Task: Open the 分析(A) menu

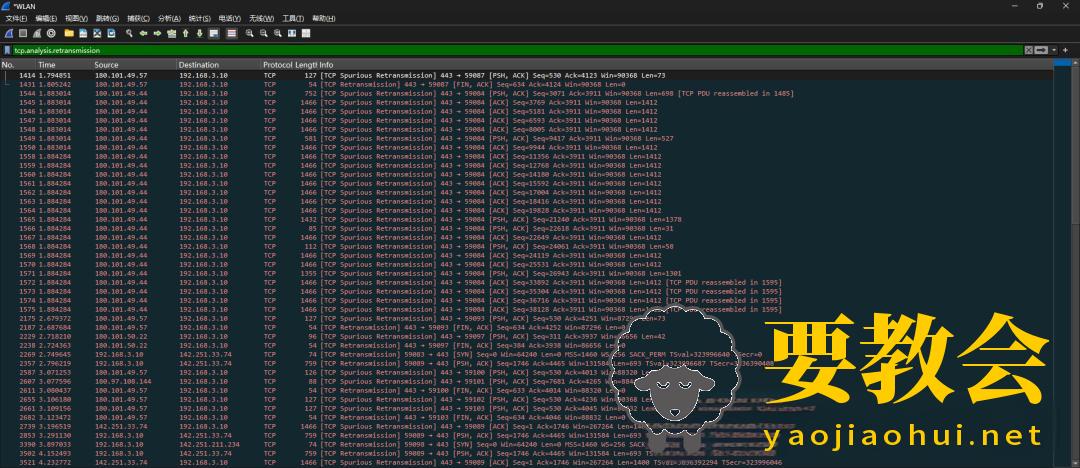Action: [169, 18]
